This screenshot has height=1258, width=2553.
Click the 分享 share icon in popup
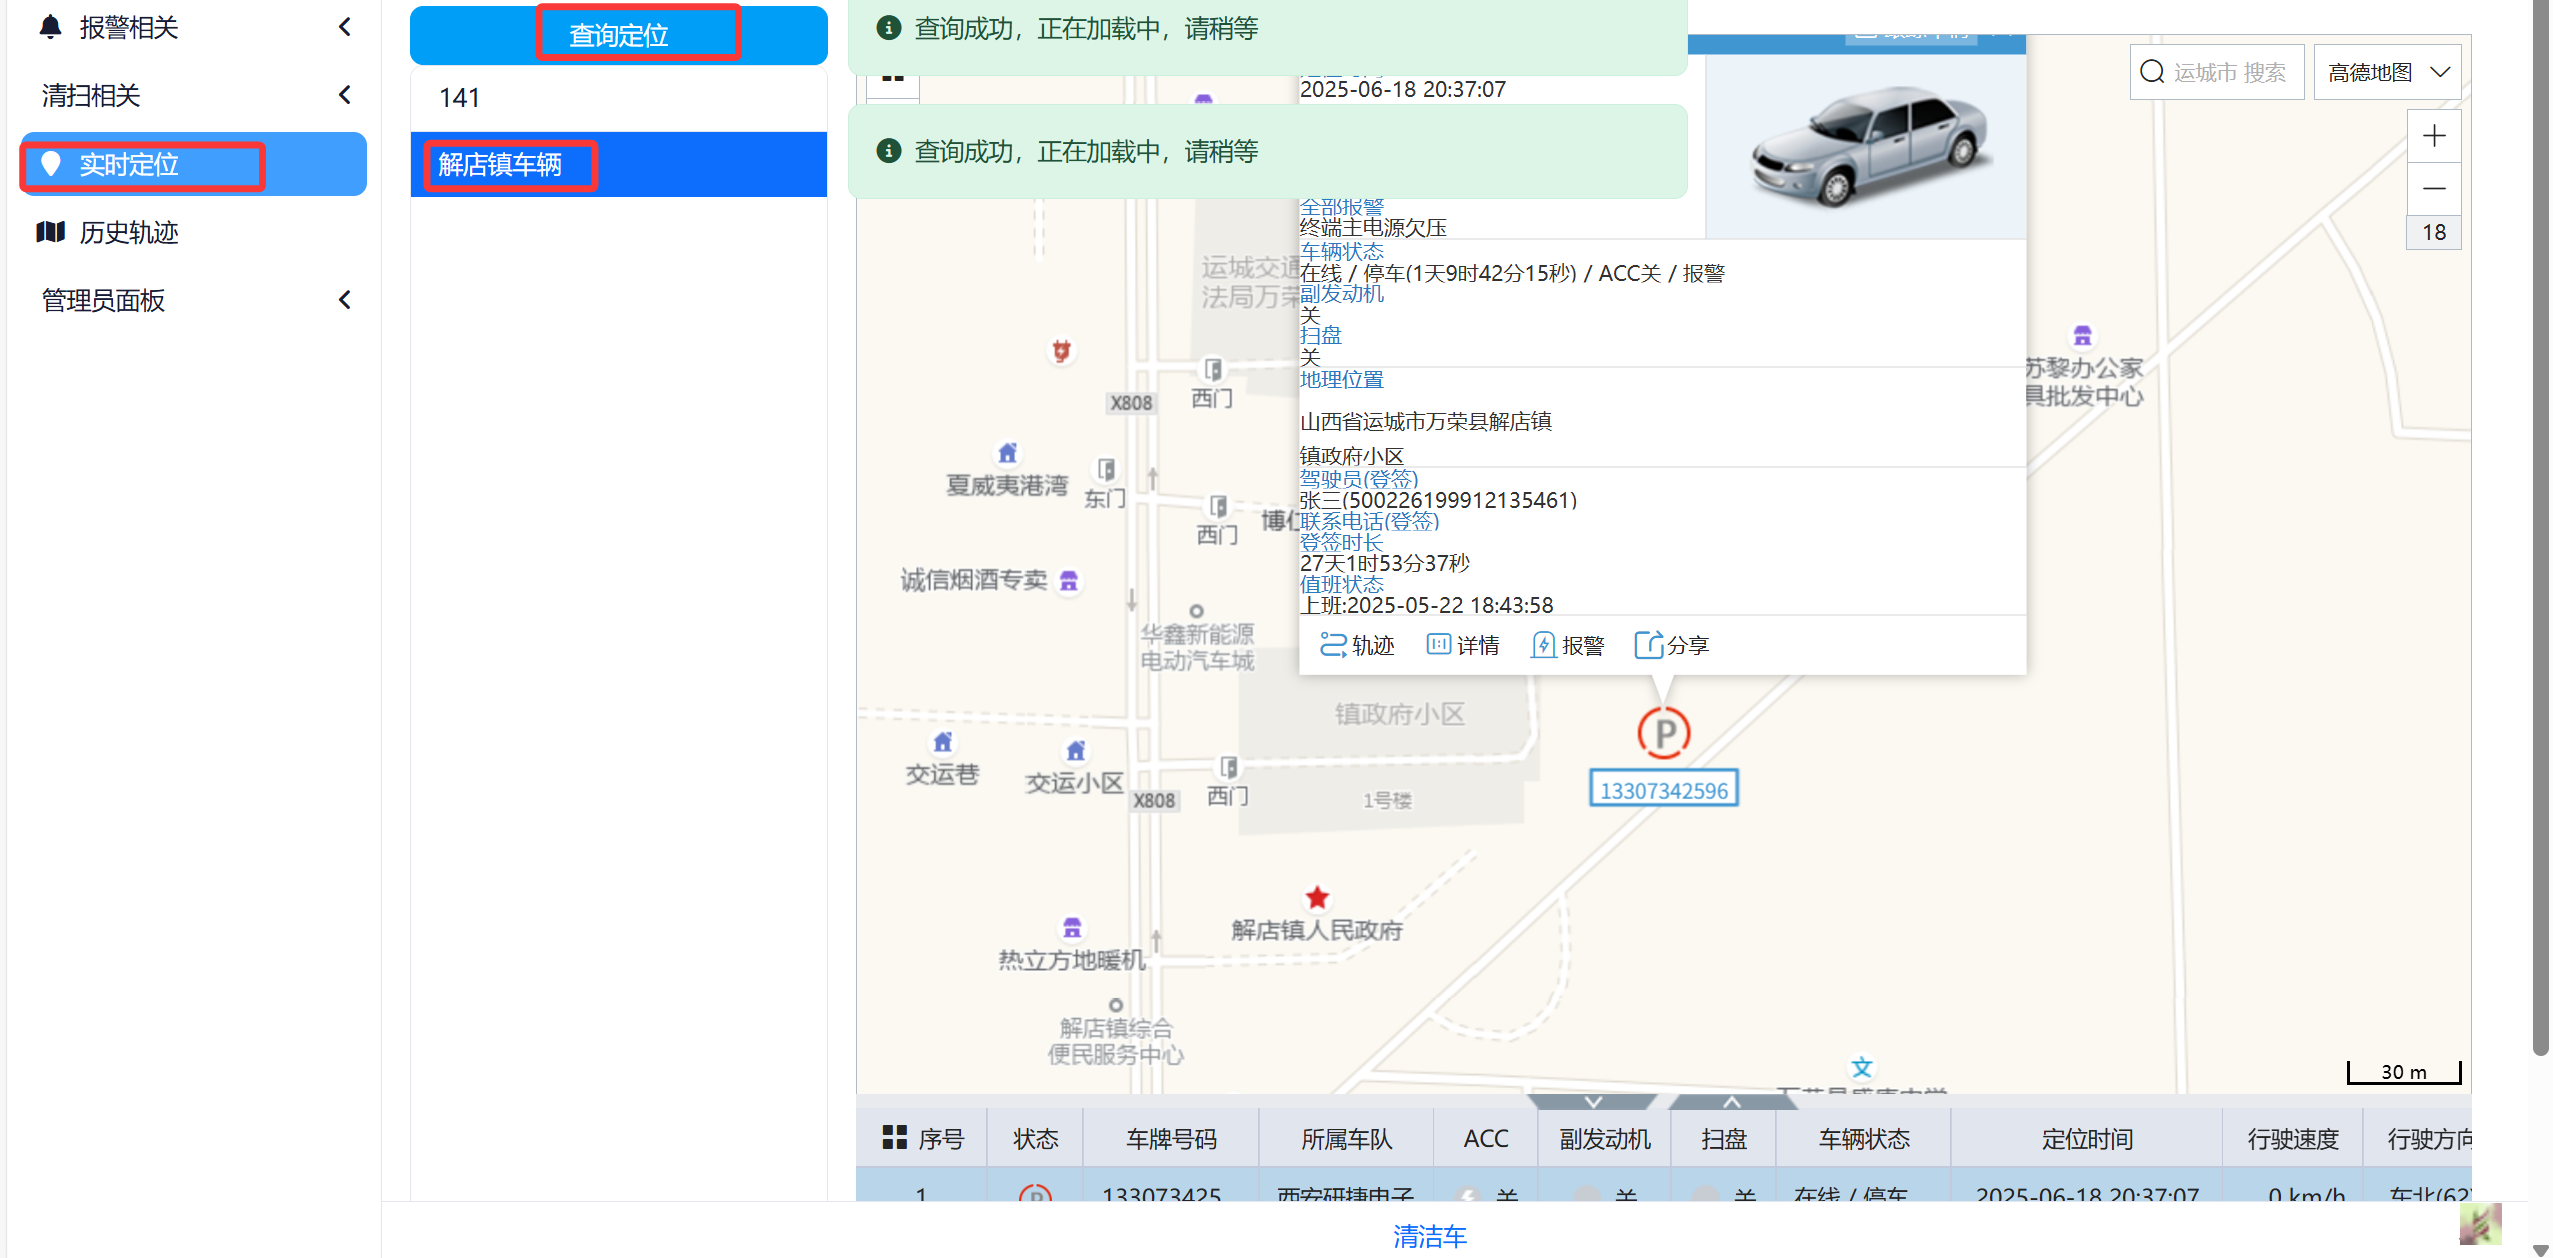pyautogui.click(x=1648, y=645)
